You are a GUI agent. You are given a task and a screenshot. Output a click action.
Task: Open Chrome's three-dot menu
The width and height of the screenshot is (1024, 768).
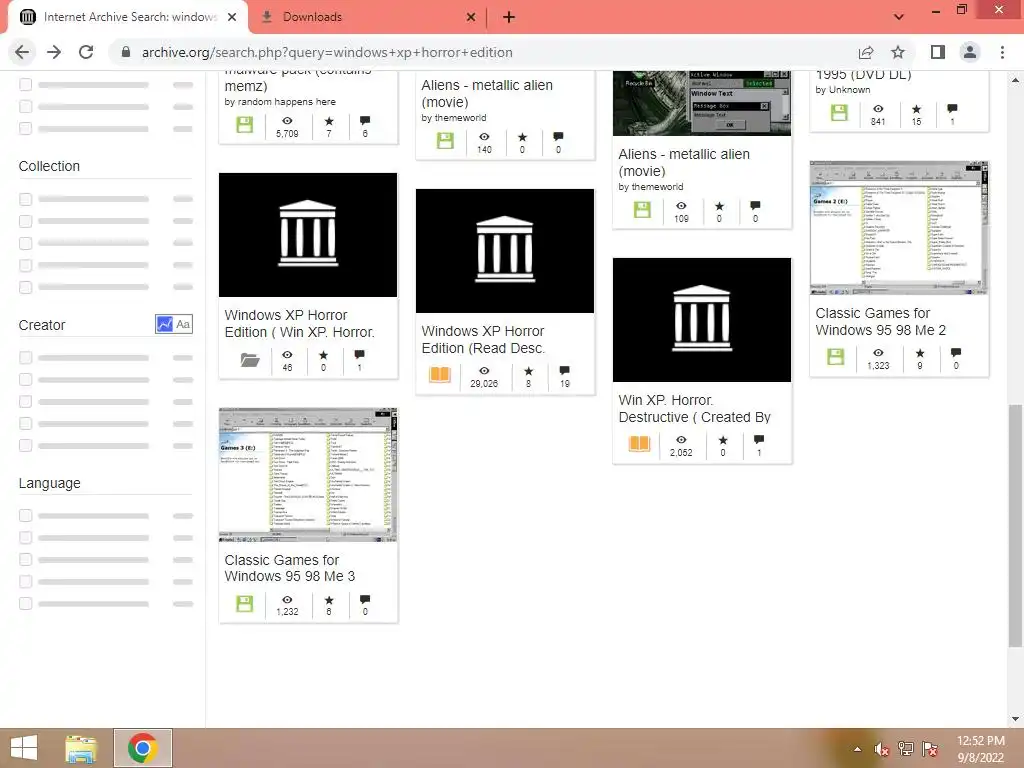click(1002, 52)
